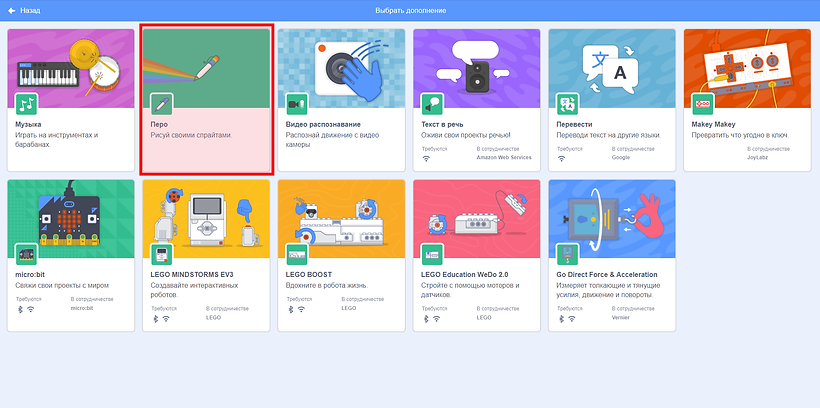Open the micro:bit banner image
Viewport: 820px width, 408px height.
click(71, 219)
